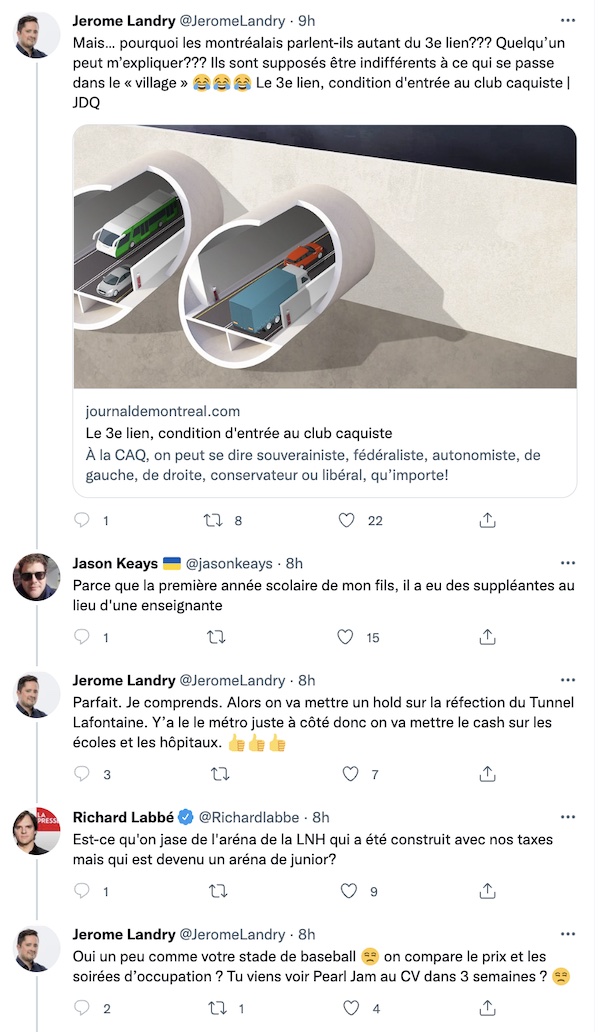View Jason Keays' sunglasses avatar
This screenshot has height=1032, width=600.
click(37, 577)
